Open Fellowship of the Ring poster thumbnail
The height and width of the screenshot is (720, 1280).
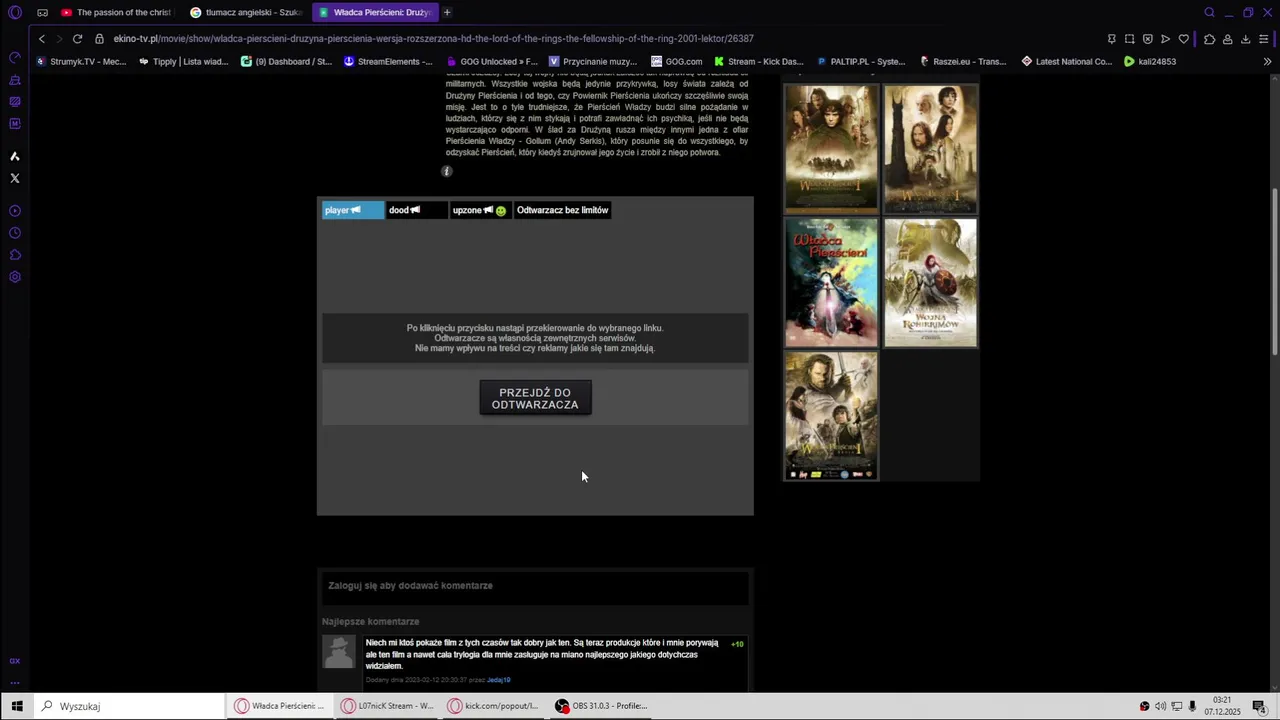click(x=831, y=148)
